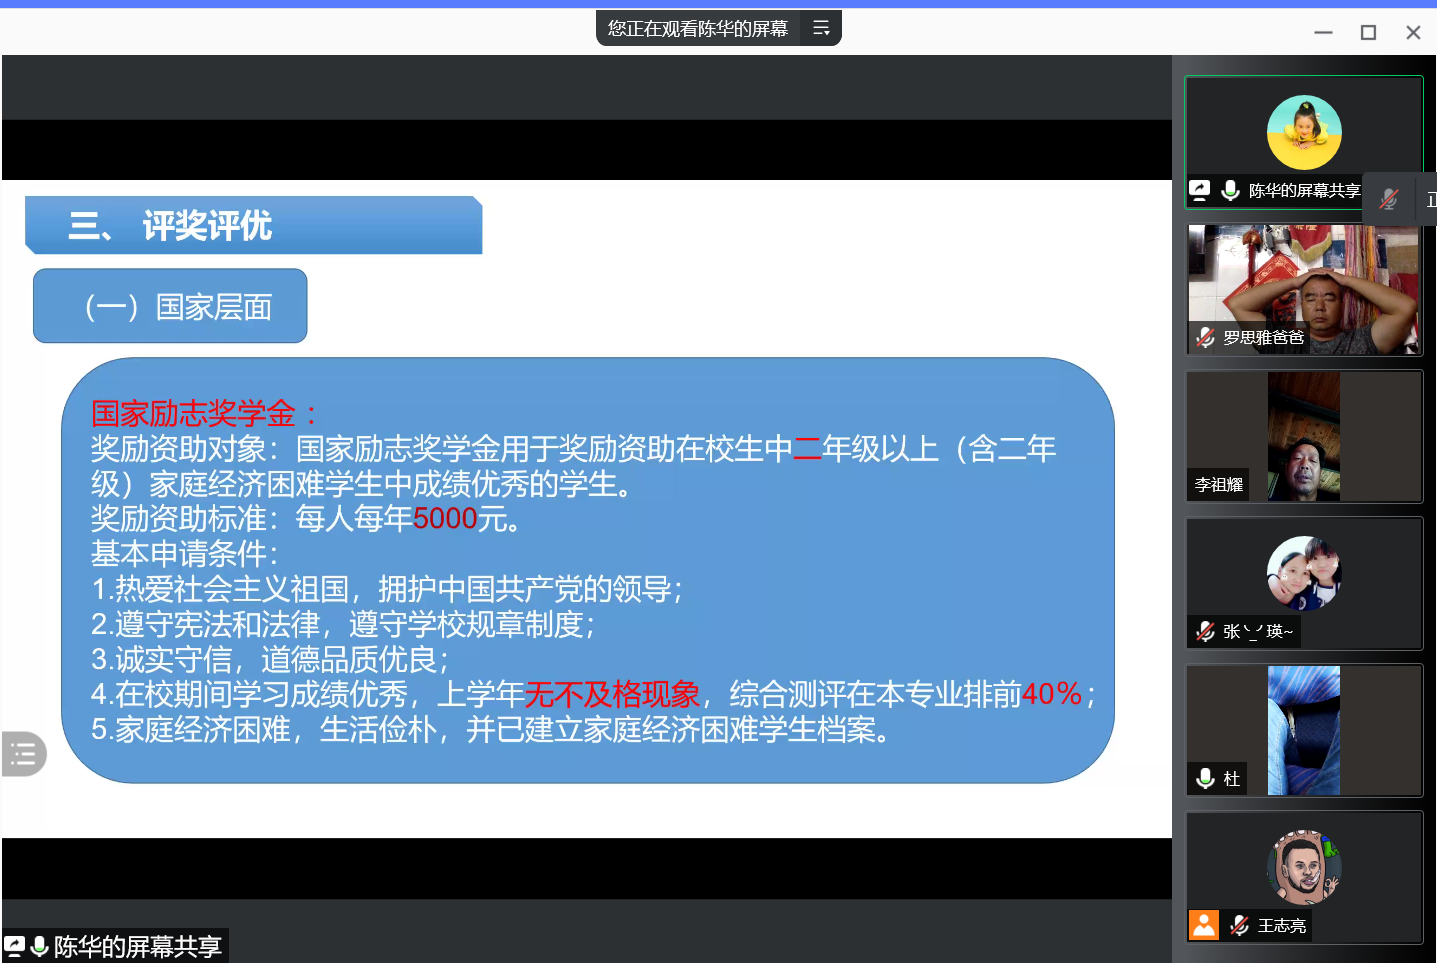Viewport: 1437px width, 963px height.
Task: Click screen share icon in 陈华 tile
Action: point(1200,190)
